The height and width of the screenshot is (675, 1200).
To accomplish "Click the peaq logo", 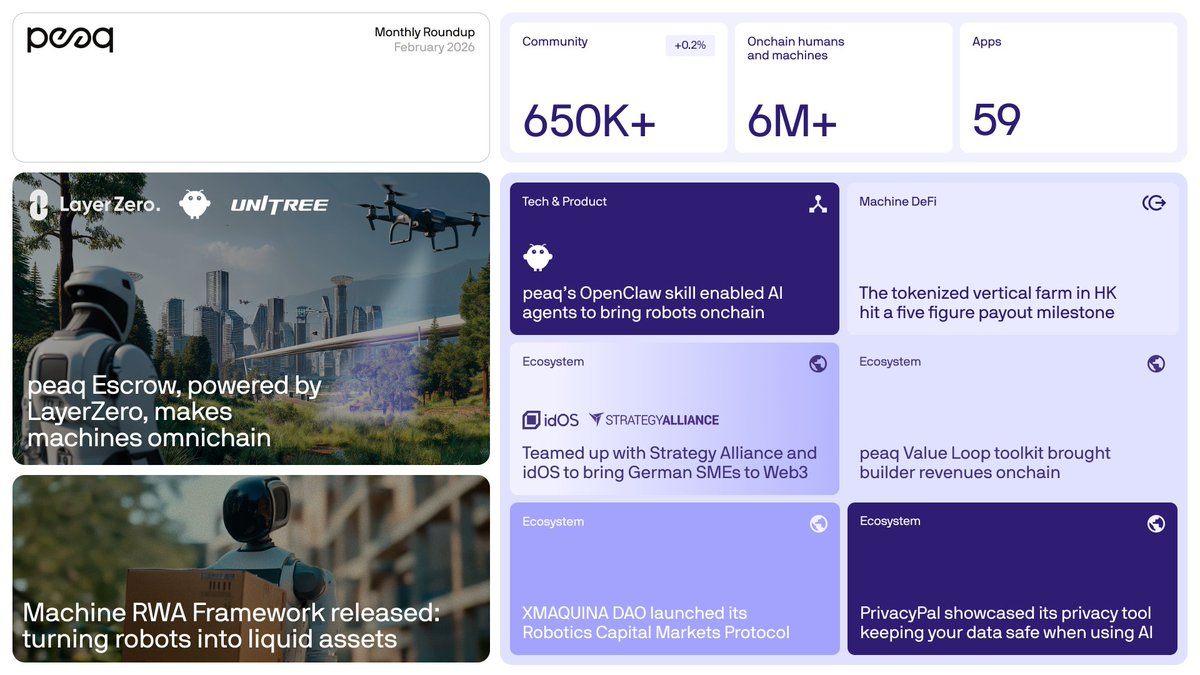I will click(70, 39).
